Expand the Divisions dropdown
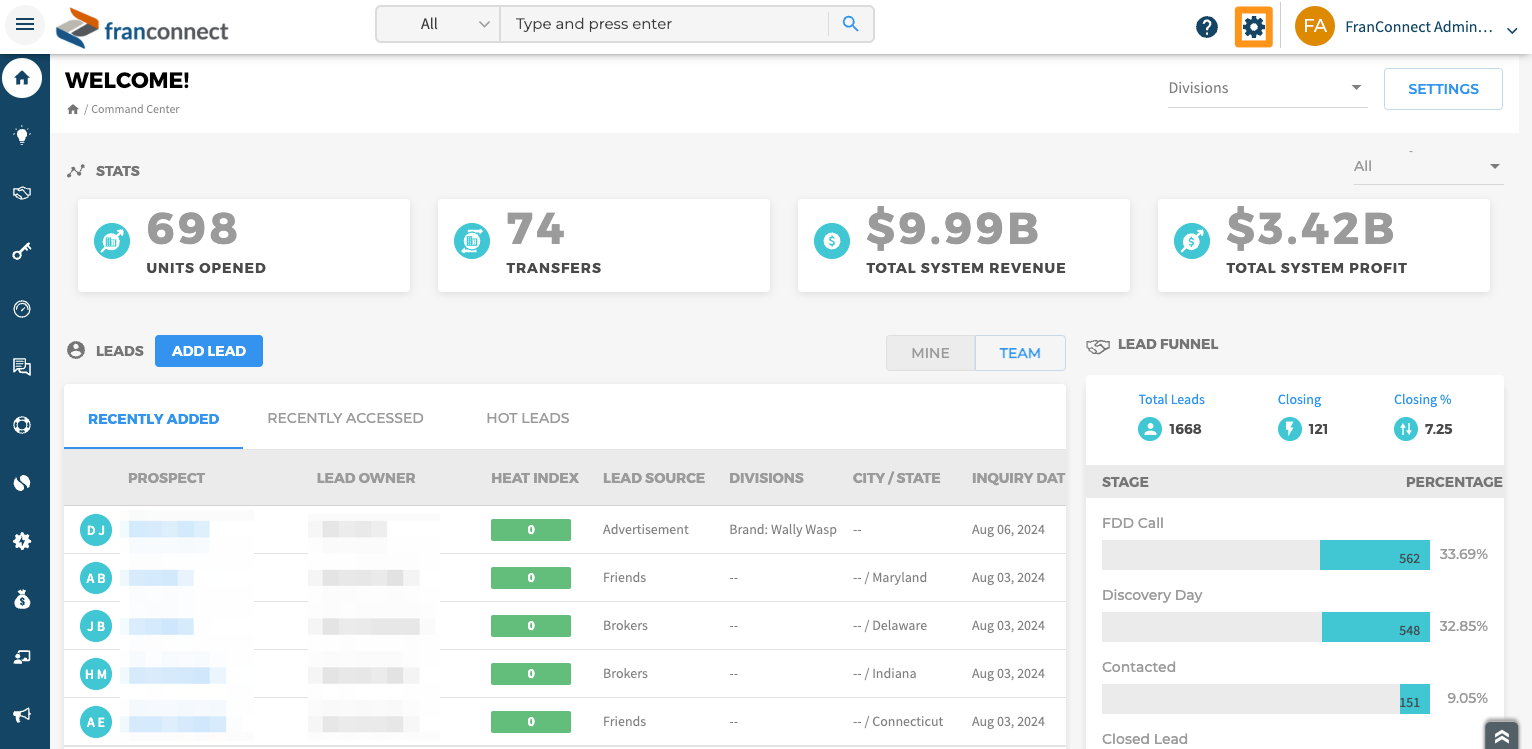Image resolution: width=1532 pixels, height=749 pixels. tap(1265, 88)
